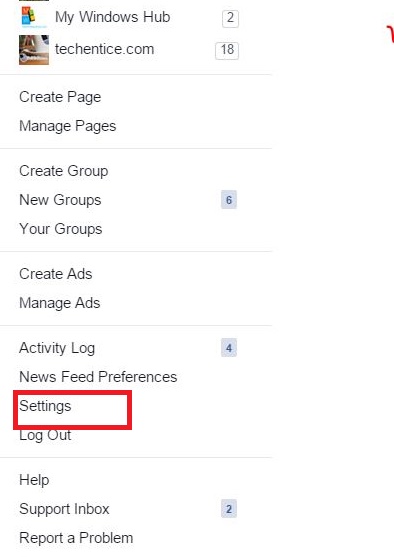Open Settings from the menu

tap(45, 406)
